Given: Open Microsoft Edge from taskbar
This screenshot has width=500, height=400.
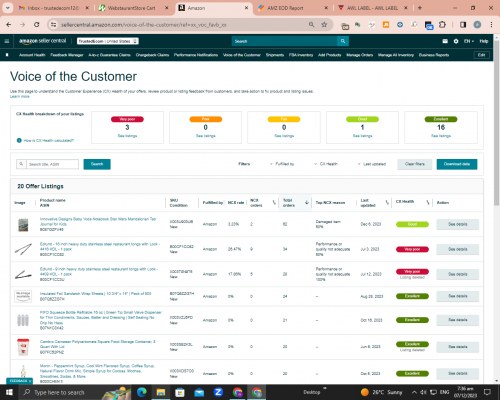Looking at the screenshot, I should 142,392.
